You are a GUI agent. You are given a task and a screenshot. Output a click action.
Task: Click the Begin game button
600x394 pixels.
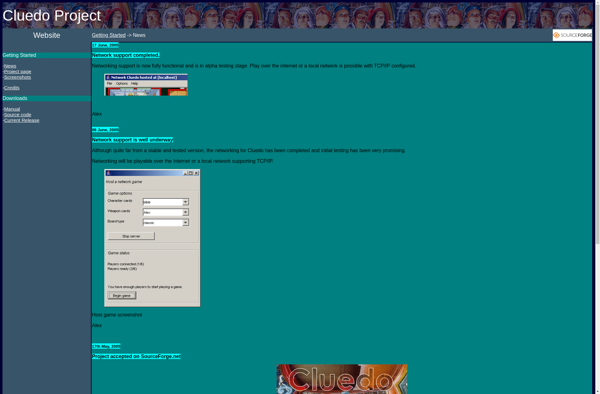click(122, 296)
